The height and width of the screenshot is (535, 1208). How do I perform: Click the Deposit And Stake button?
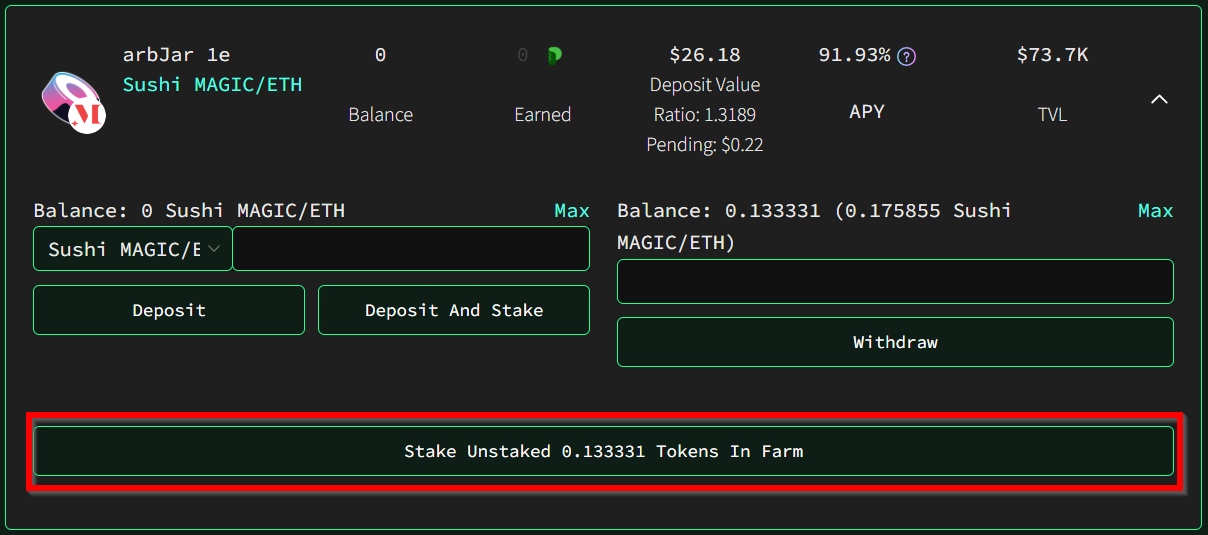(454, 310)
